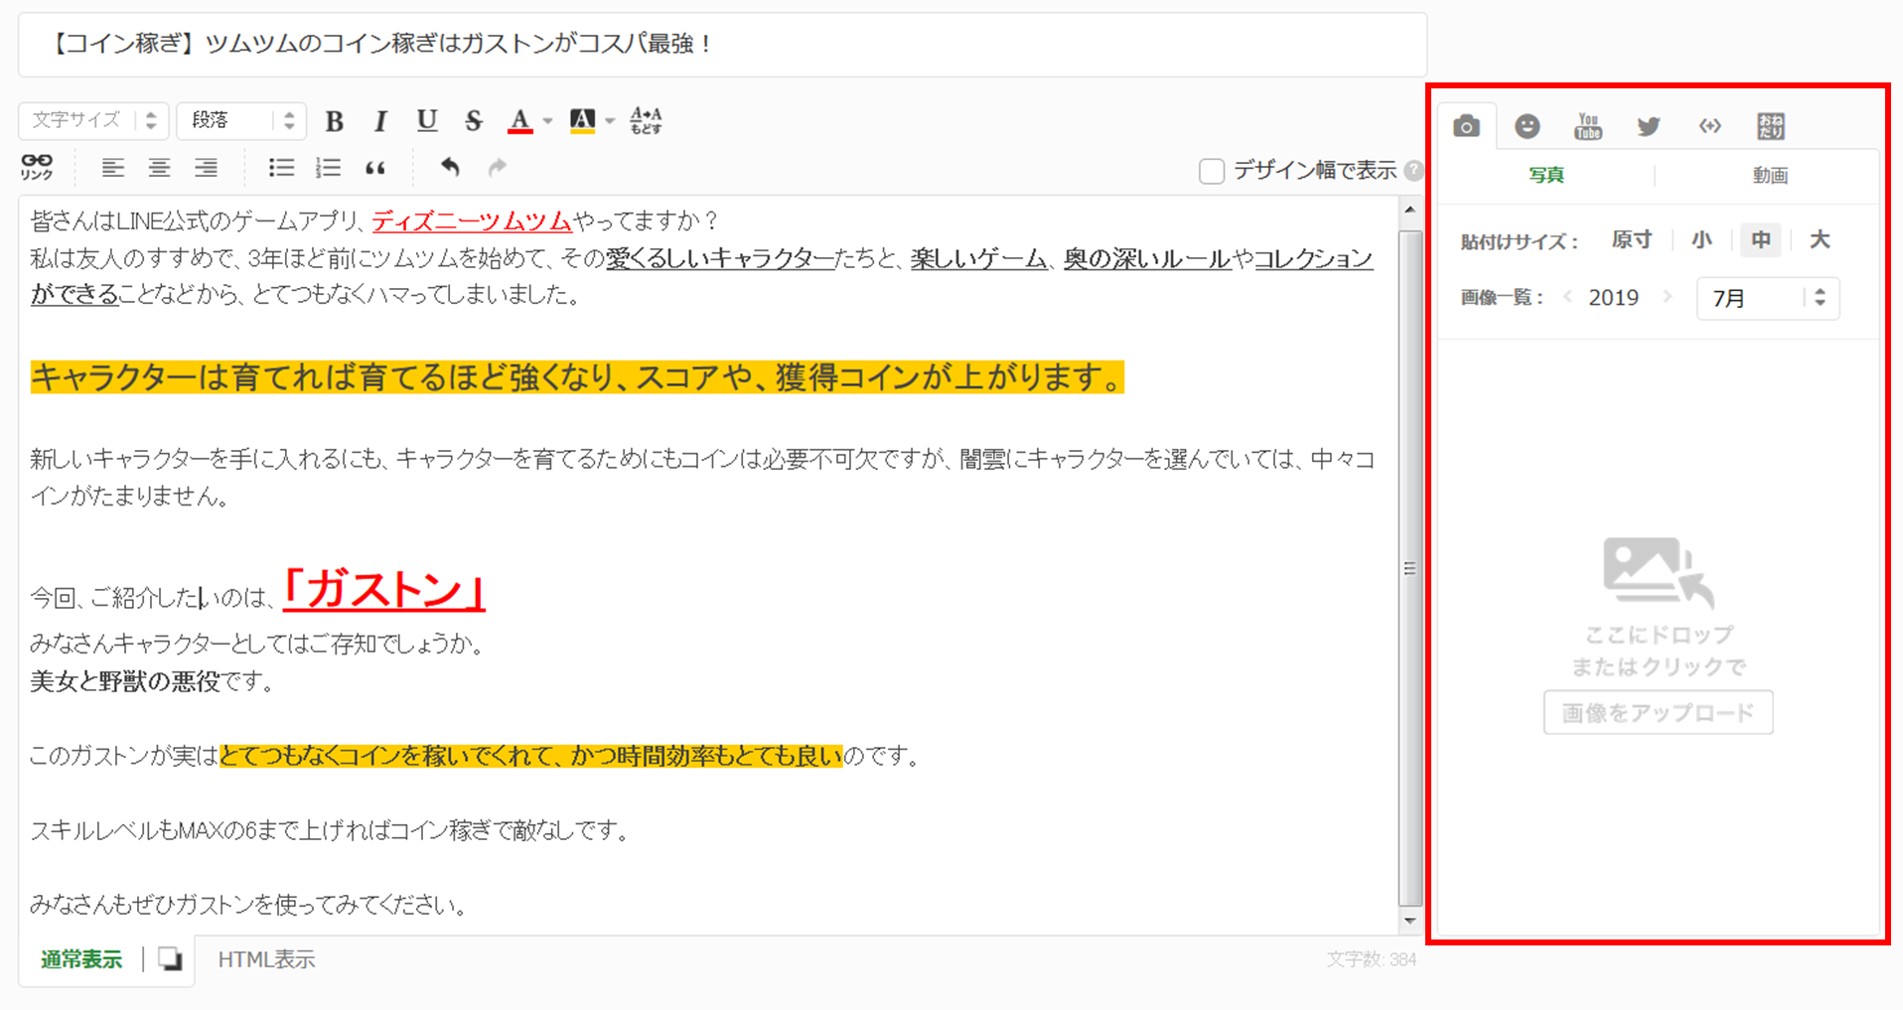Switch to HTML表示 editor view
1903x1010 pixels.
pyautogui.click(x=266, y=960)
